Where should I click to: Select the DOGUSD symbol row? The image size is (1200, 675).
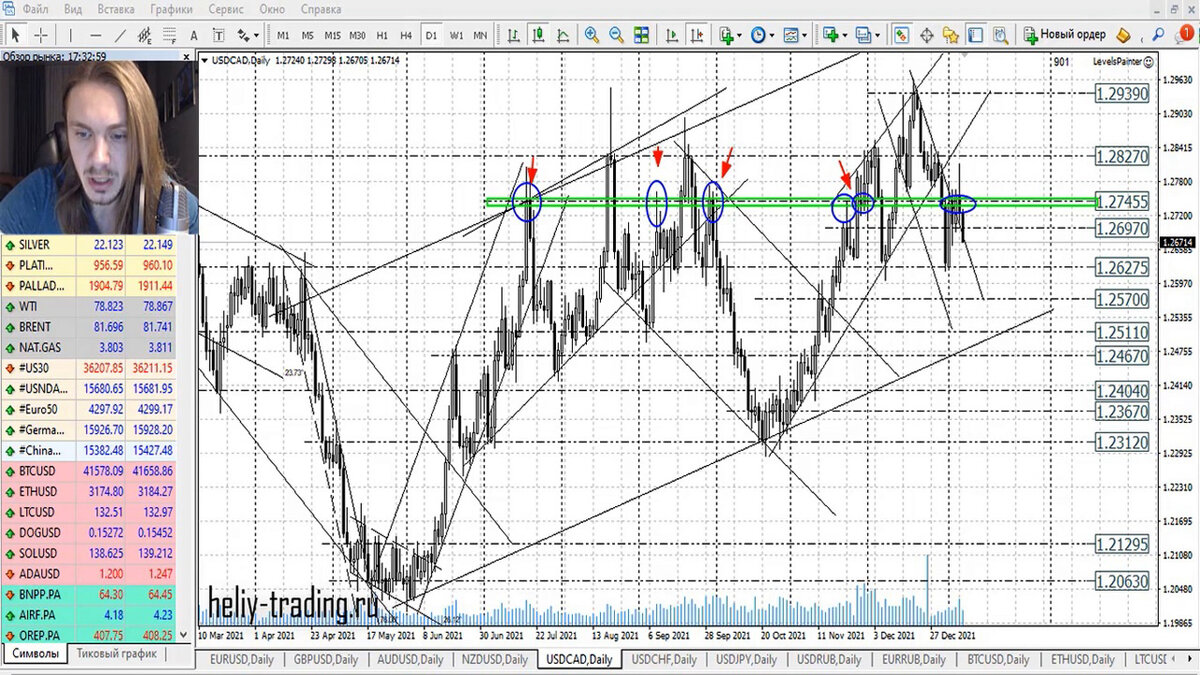click(88, 532)
